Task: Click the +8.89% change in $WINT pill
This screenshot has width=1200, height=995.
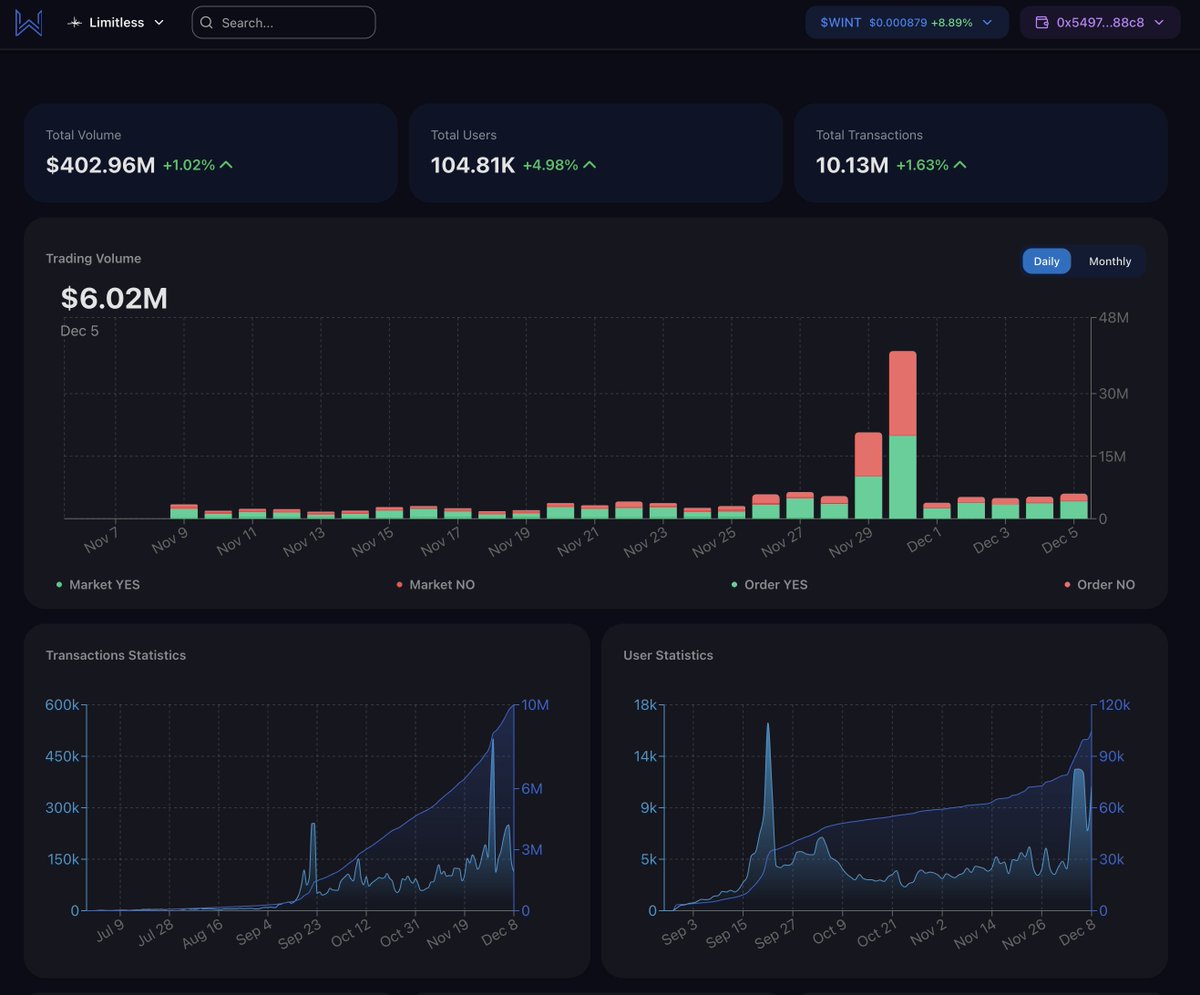Action: tap(951, 22)
